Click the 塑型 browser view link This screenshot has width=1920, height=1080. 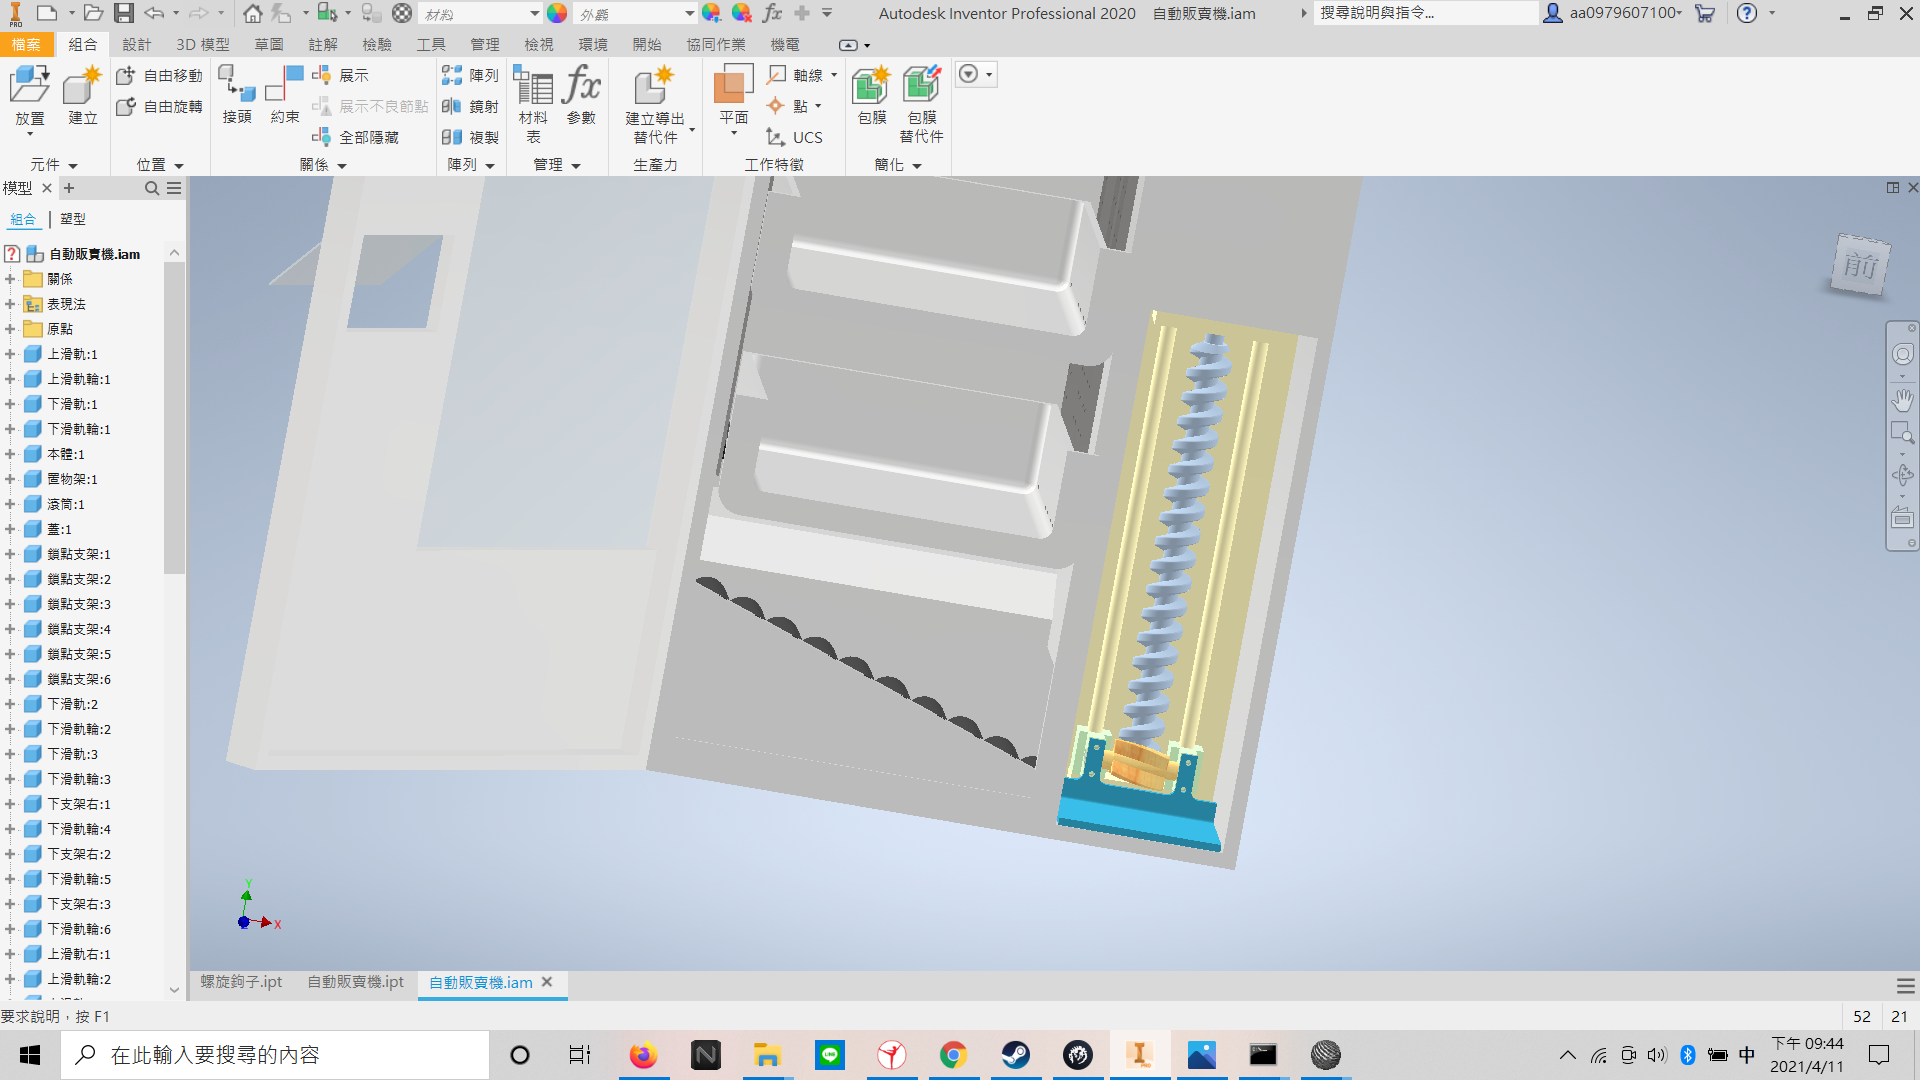pos(73,219)
